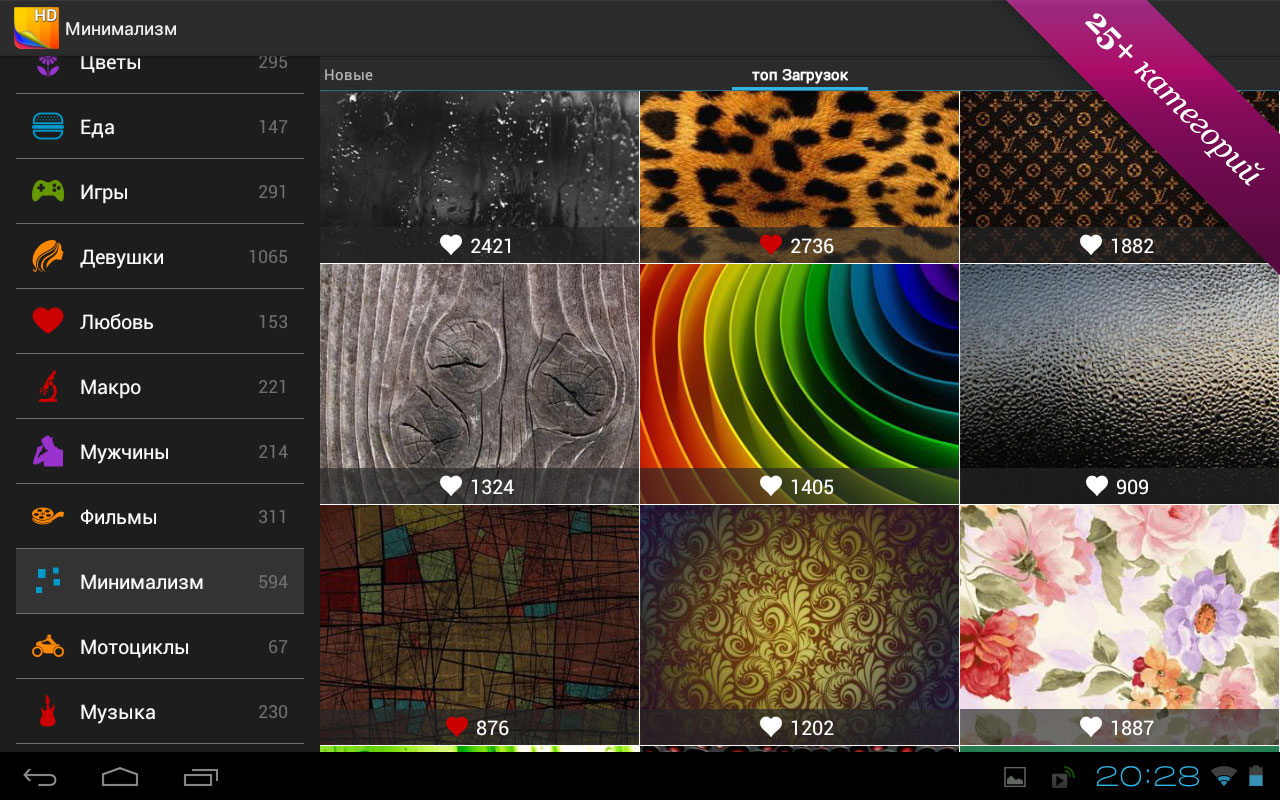Select the Игры gamepad icon
The height and width of the screenshot is (800, 1280).
point(48,191)
